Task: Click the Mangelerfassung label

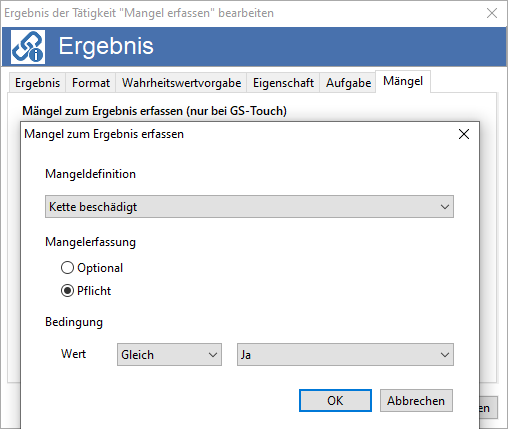Action: tap(90, 242)
